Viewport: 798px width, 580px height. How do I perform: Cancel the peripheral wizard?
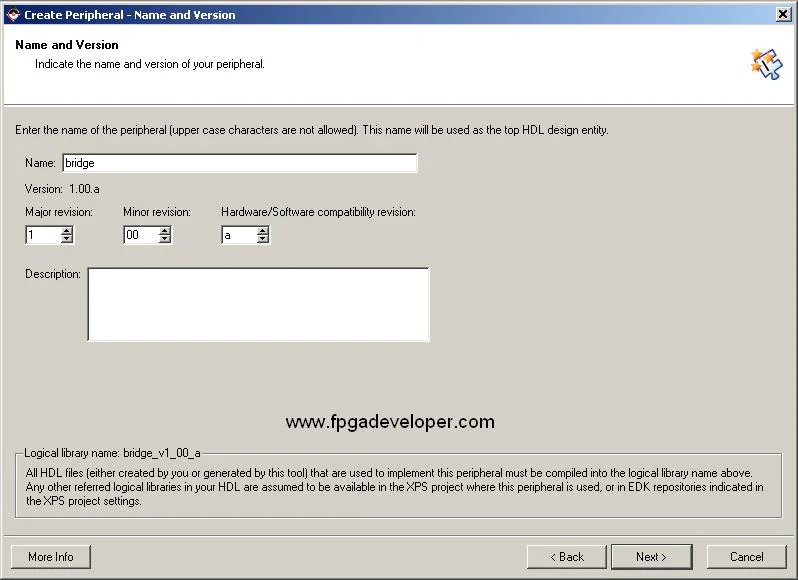tap(746, 557)
